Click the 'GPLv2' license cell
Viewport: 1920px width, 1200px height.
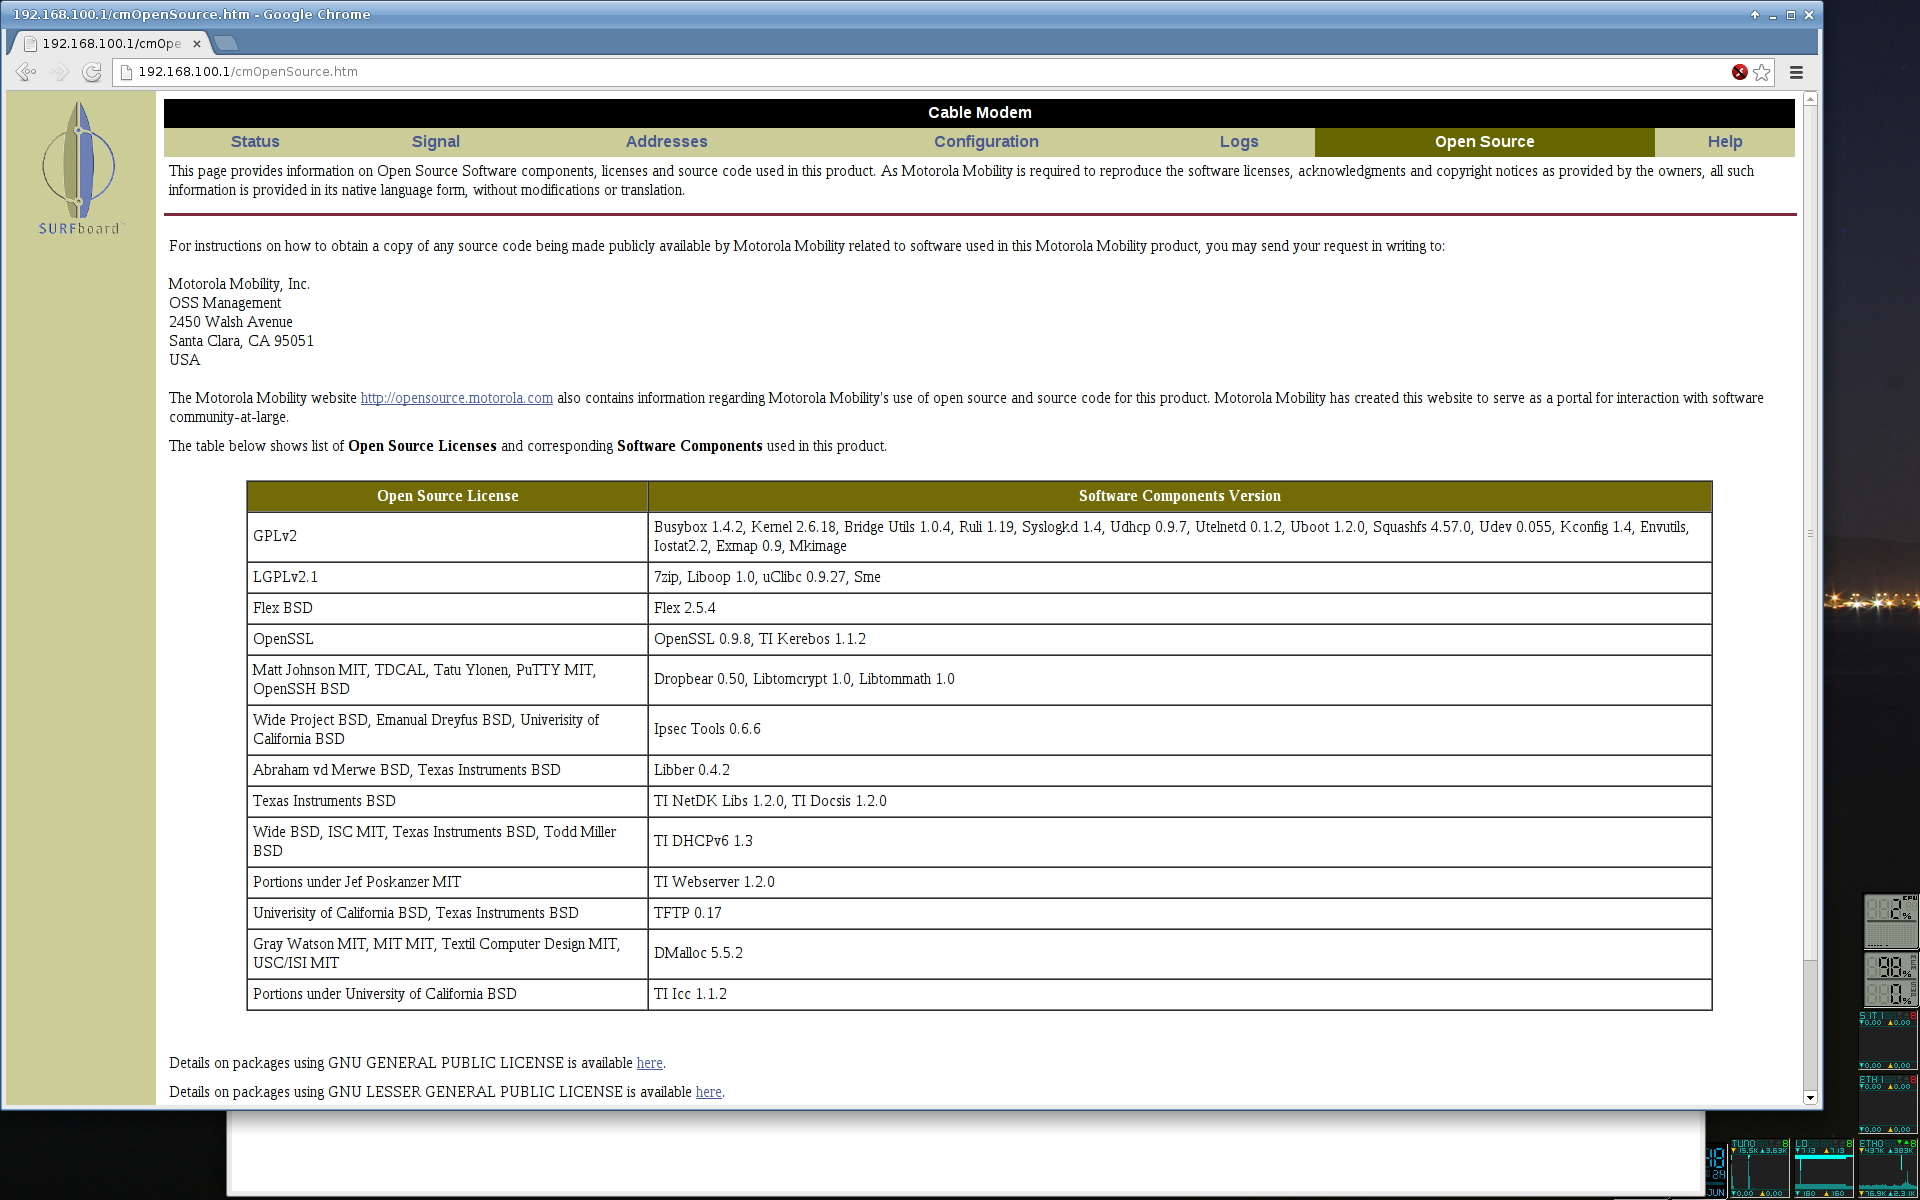point(448,537)
